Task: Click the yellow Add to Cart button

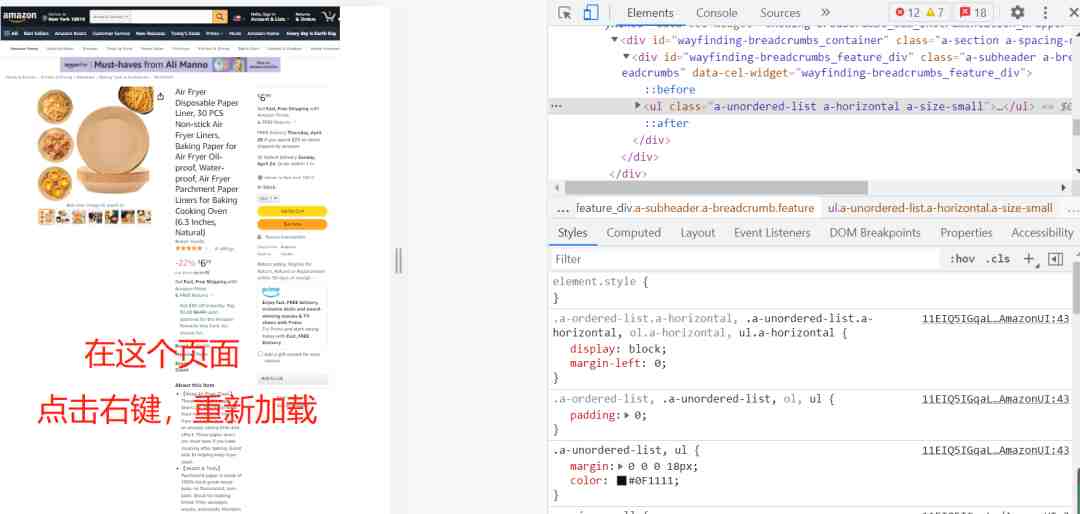Action: point(292,212)
